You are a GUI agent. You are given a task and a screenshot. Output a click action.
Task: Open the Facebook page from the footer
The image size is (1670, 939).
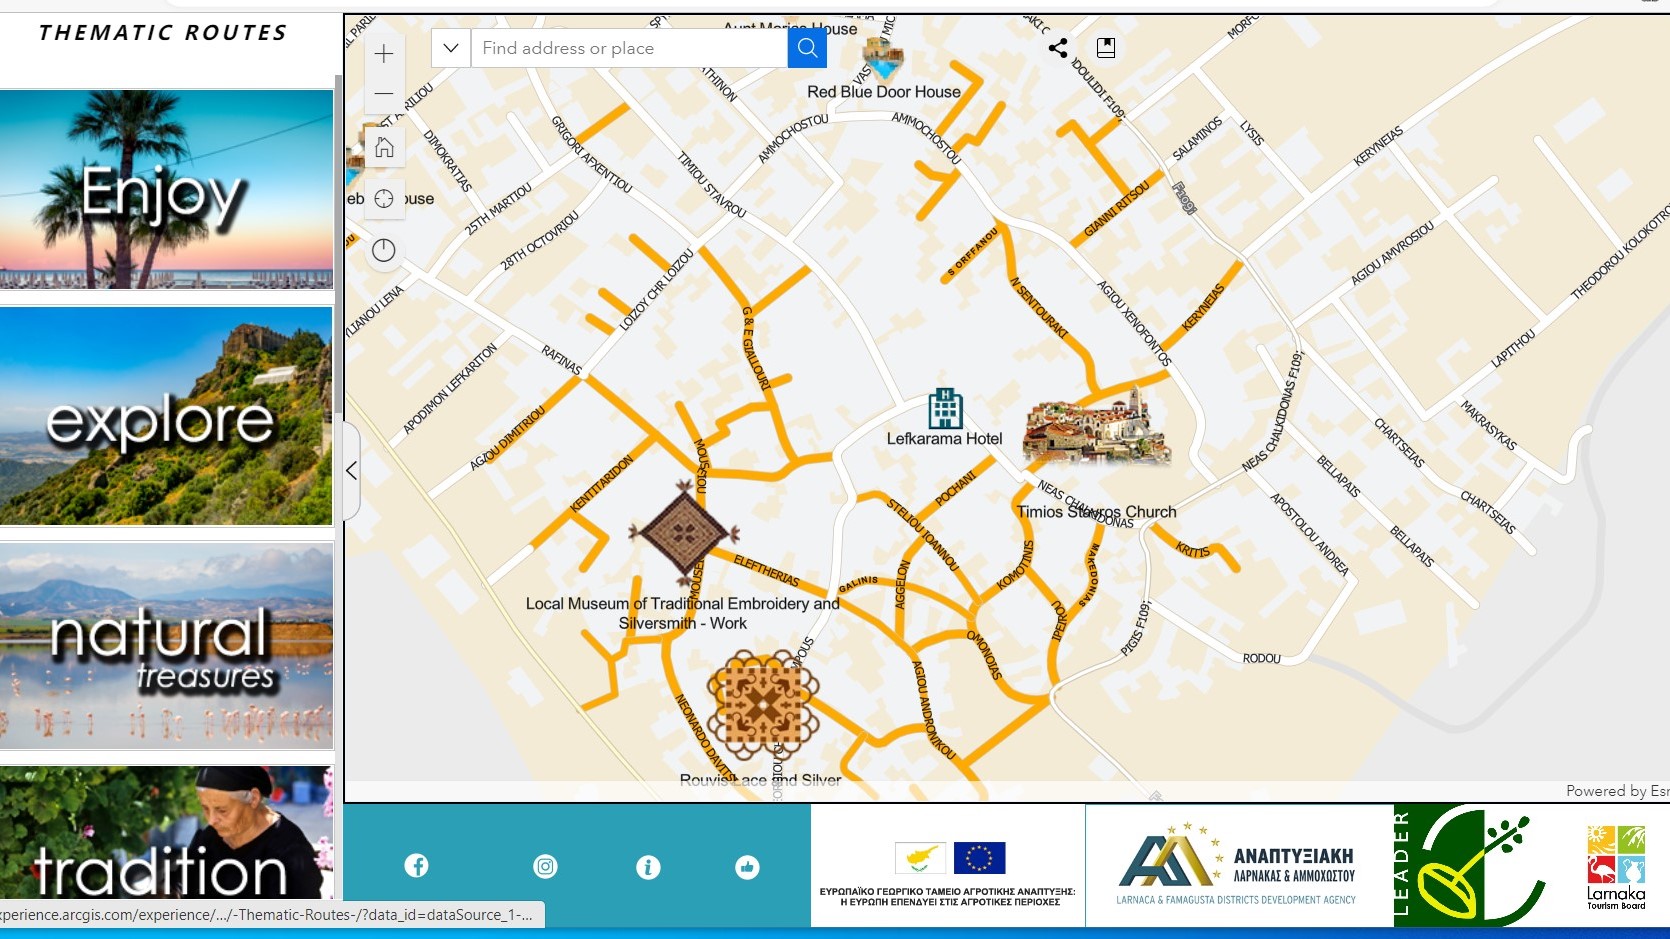416,865
